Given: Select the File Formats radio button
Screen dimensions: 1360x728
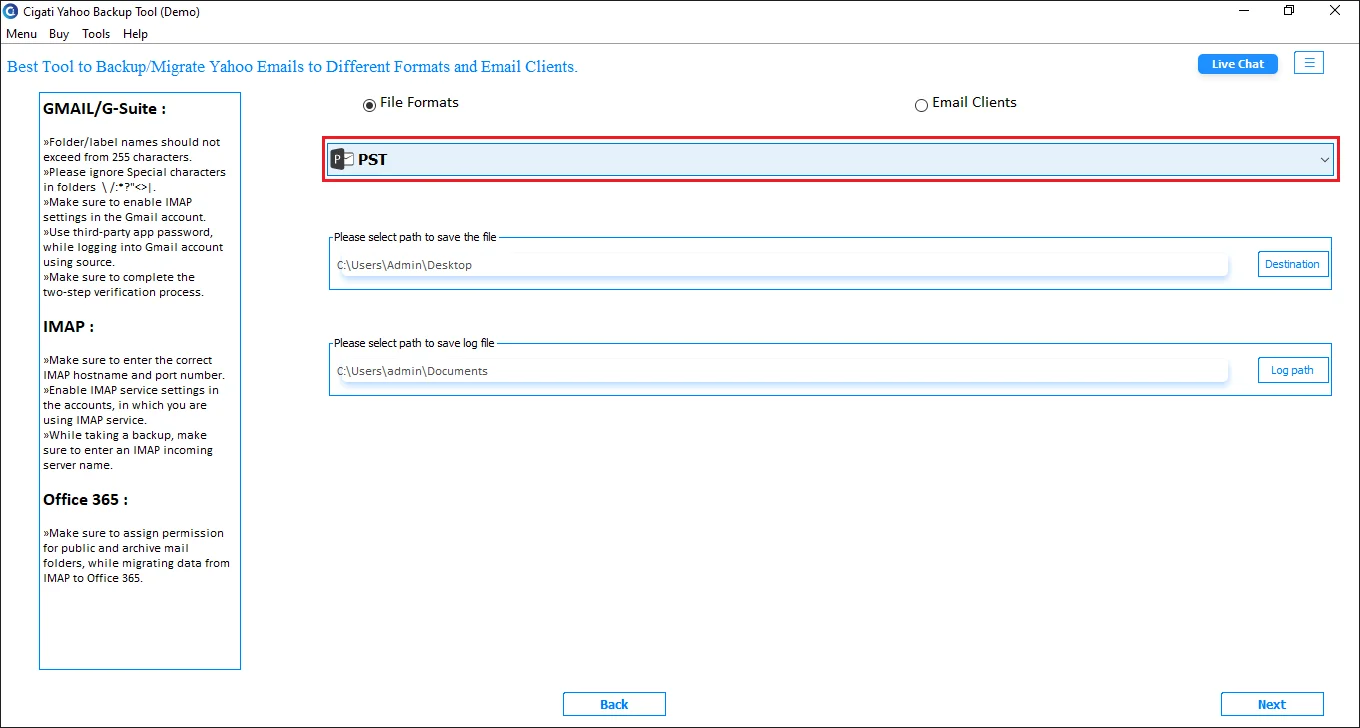Looking at the screenshot, I should 370,105.
